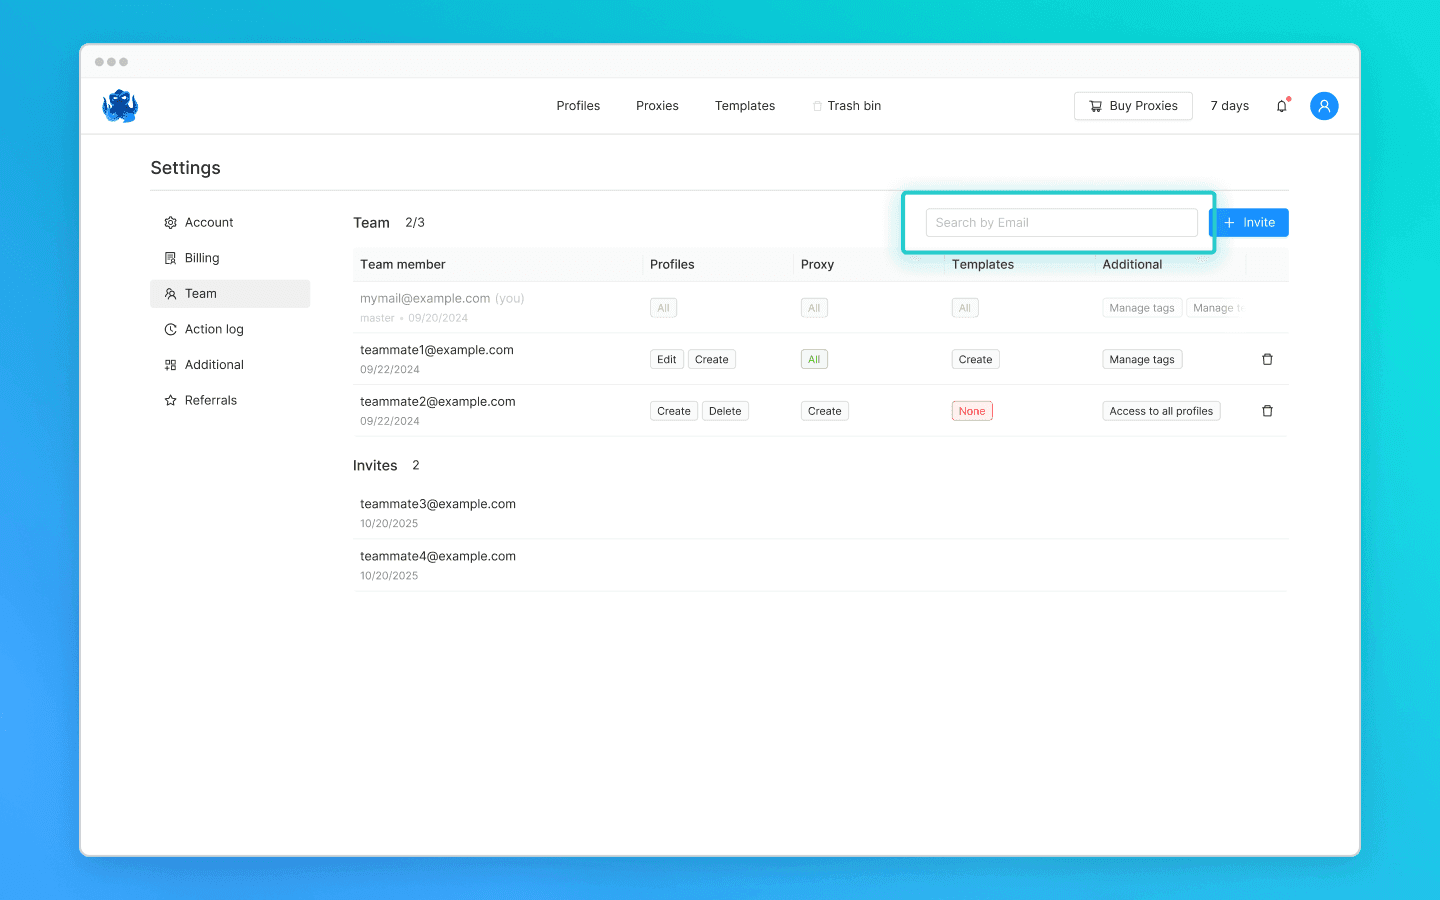Screen dimensions: 1440x900
Task: Click invite teammate3@example.com
Action: click(x=438, y=504)
